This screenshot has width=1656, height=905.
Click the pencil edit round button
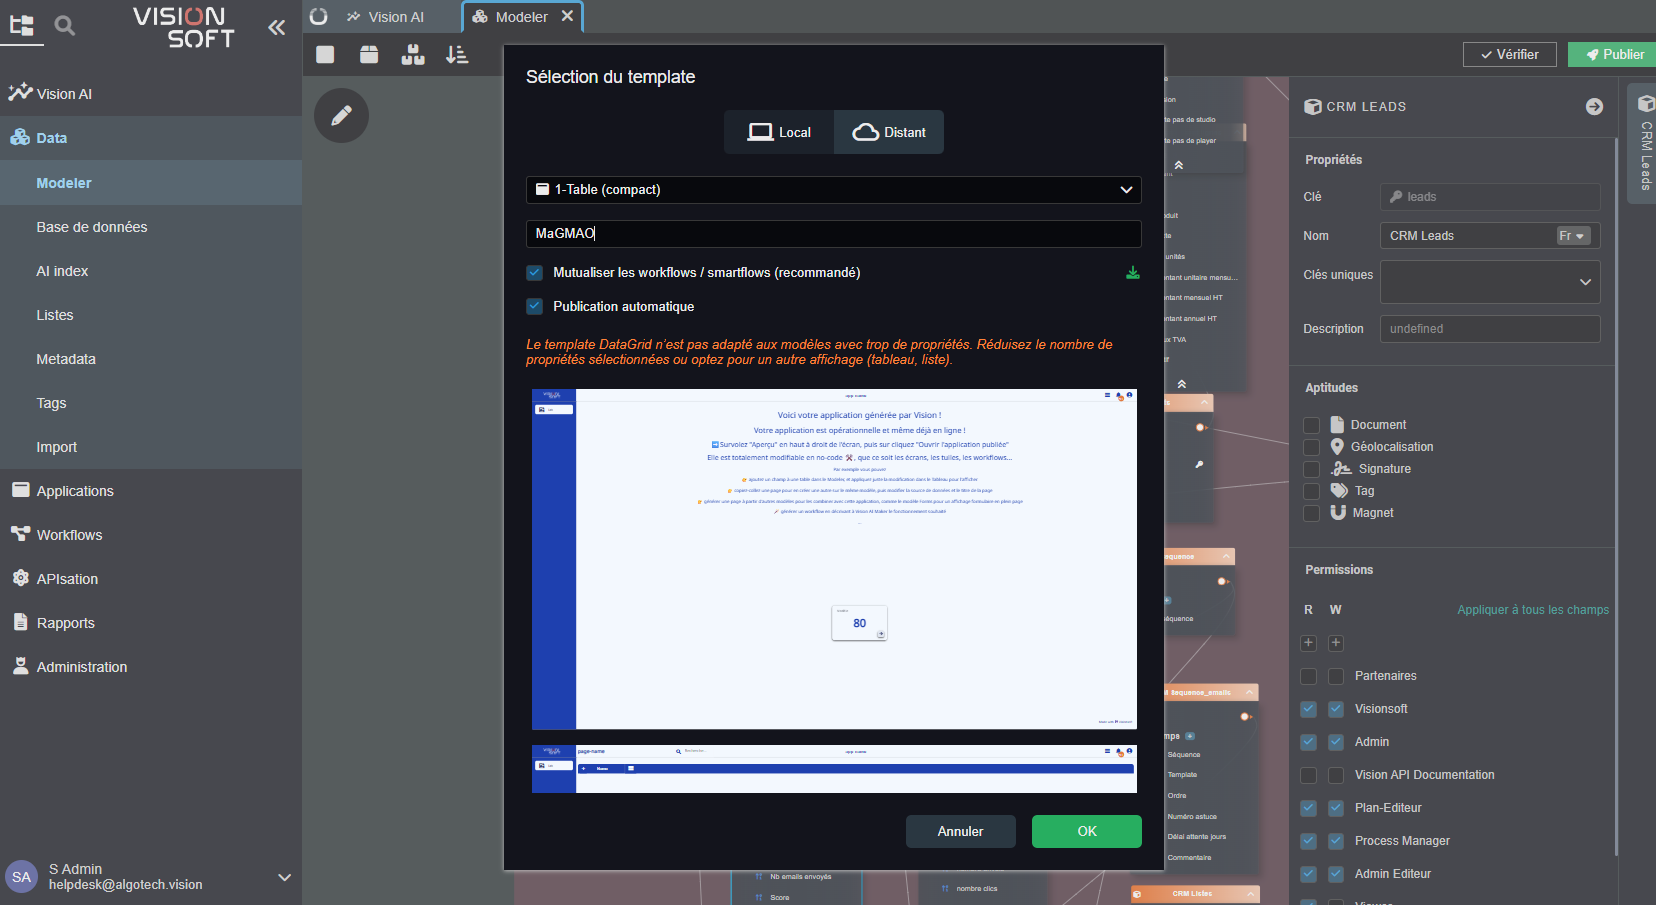point(341,115)
